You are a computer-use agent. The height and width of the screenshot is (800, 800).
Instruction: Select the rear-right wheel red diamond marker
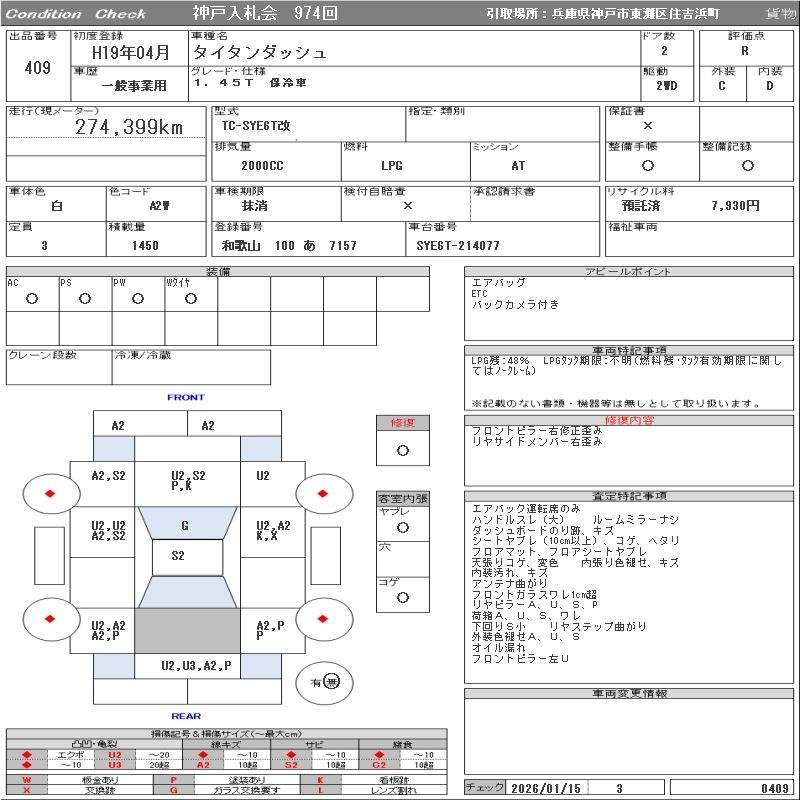pyautogui.click(x=324, y=619)
